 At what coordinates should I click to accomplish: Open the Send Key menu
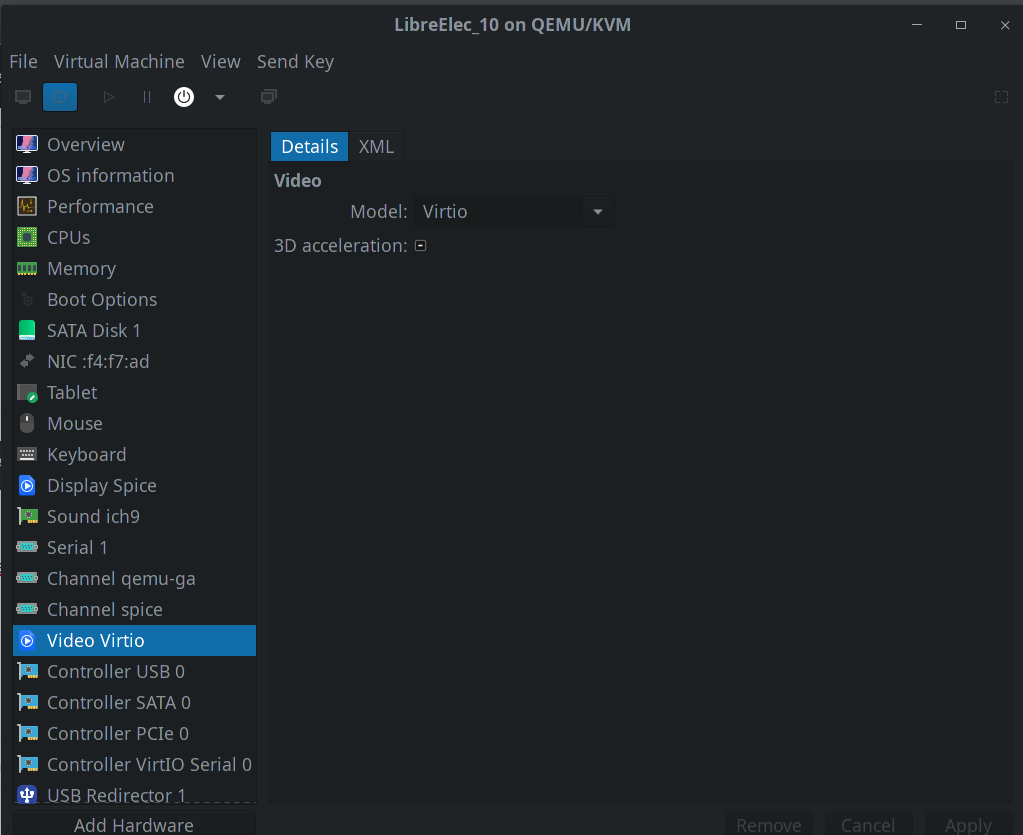(x=295, y=62)
